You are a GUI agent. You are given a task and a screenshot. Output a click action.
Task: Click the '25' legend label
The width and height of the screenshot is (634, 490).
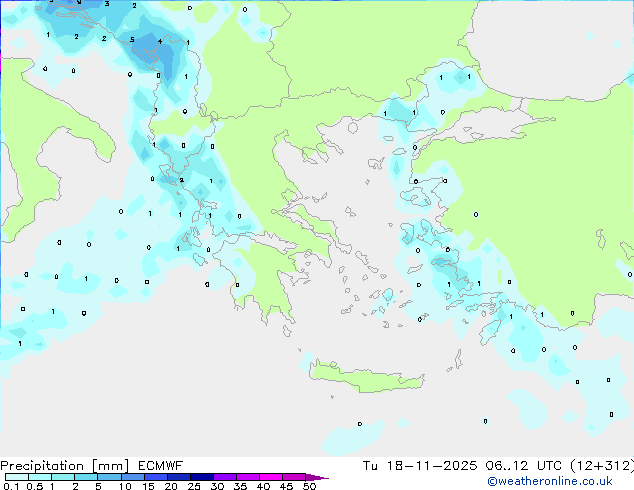pos(194,486)
